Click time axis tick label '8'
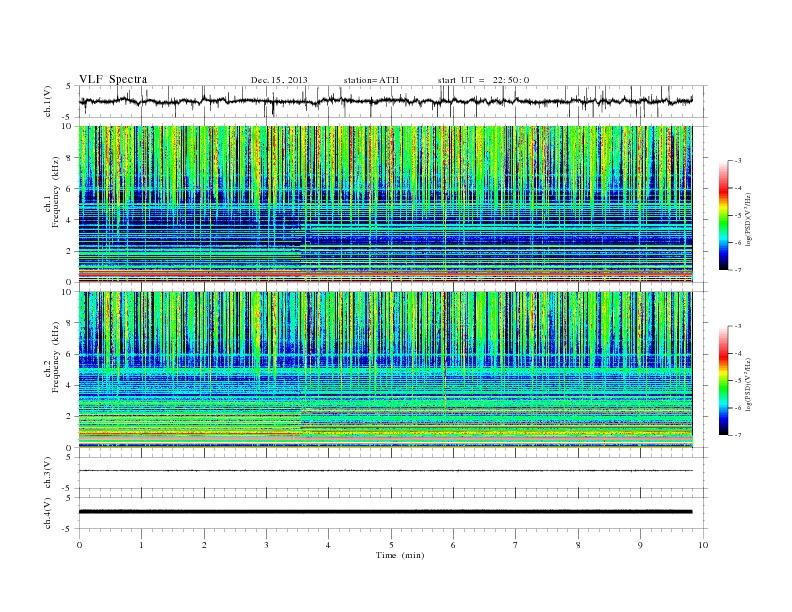 coord(578,545)
